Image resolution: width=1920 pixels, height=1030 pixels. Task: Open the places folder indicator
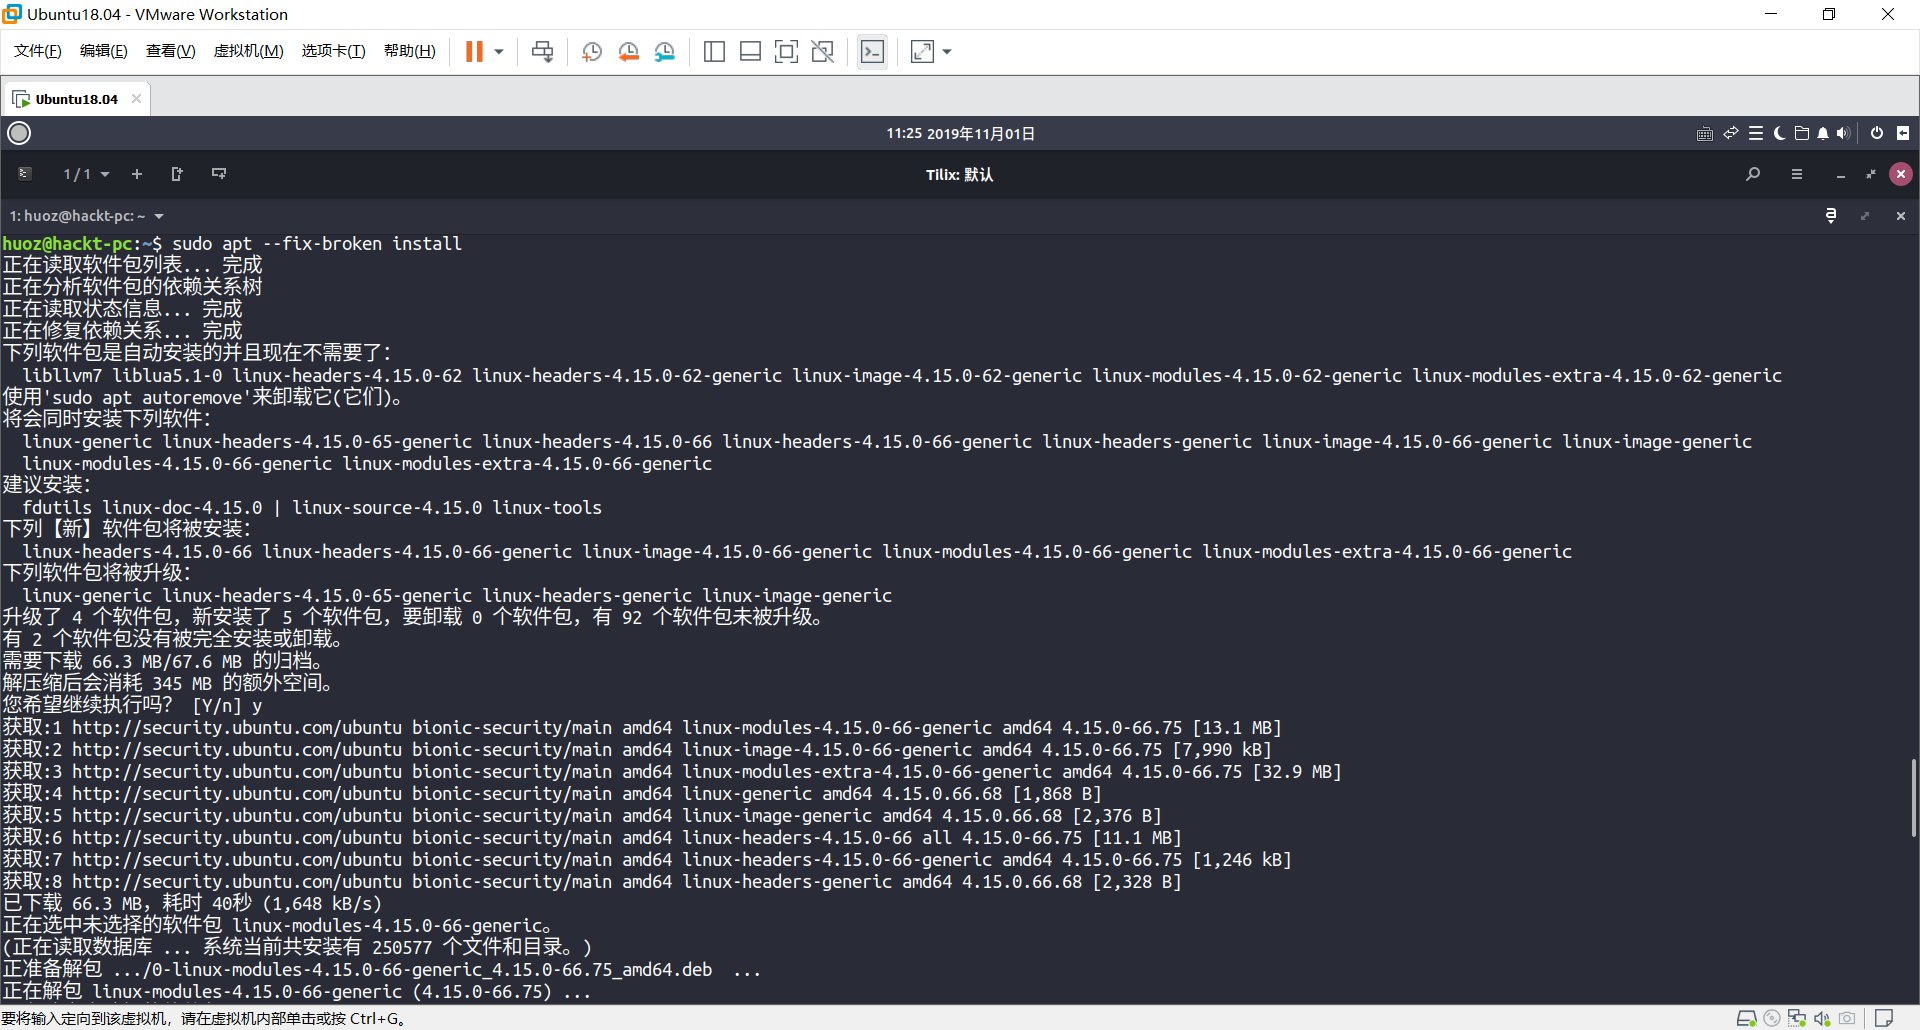coord(1801,134)
